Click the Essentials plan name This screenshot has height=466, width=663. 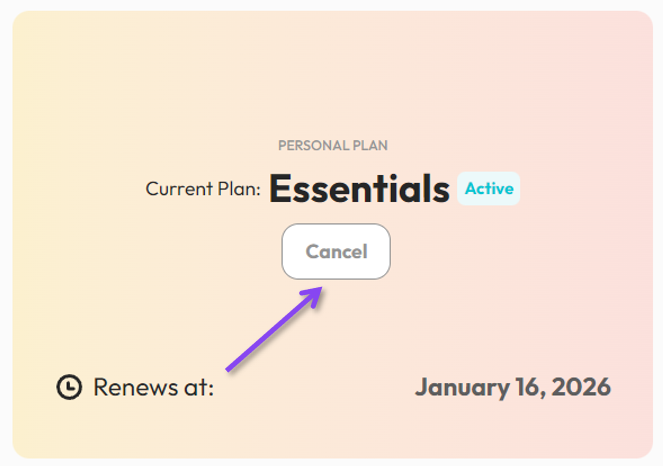click(359, 189)
